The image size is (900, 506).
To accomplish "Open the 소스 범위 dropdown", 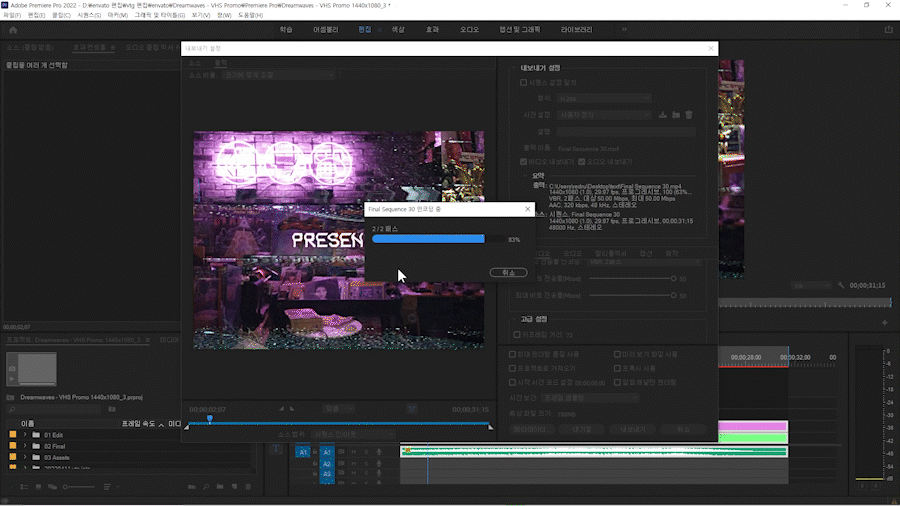I will (354, 434).
